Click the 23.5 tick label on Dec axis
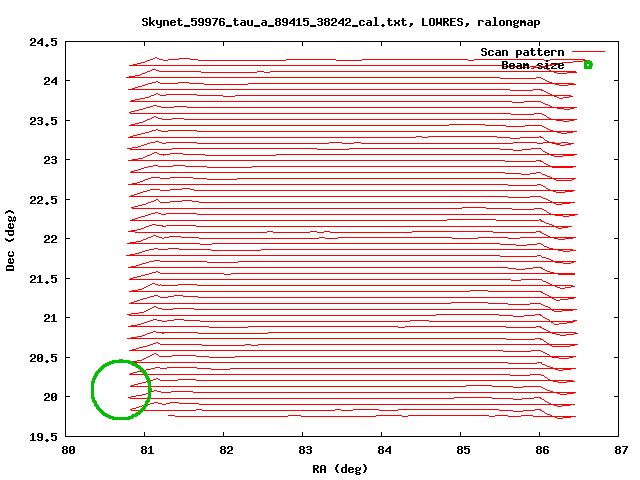Screen dimensions: 640x480 click(43, 121)
